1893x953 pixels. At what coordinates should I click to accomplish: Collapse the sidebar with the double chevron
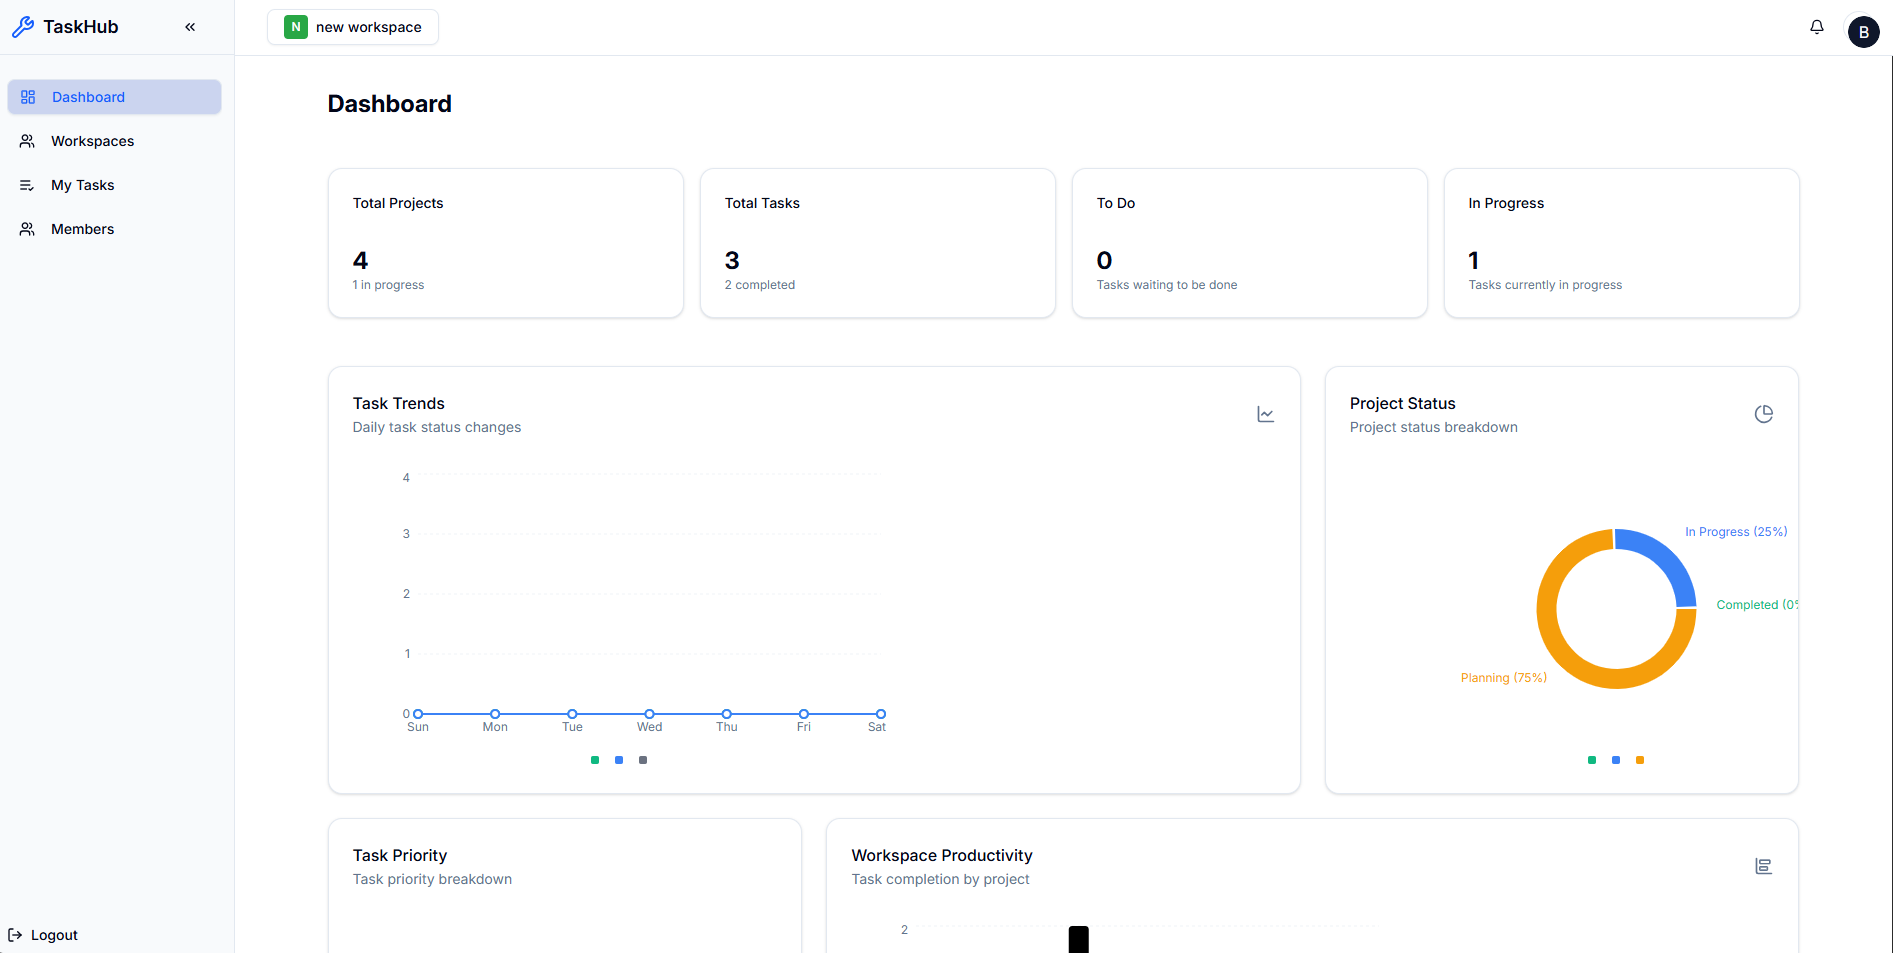pos(190,27)
